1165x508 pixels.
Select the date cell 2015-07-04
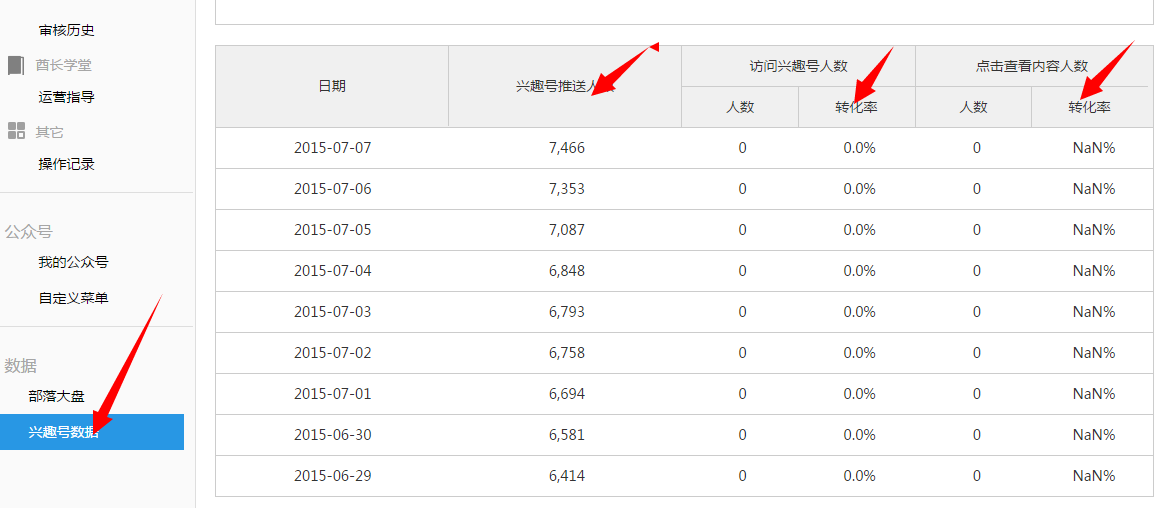(332, 270)
